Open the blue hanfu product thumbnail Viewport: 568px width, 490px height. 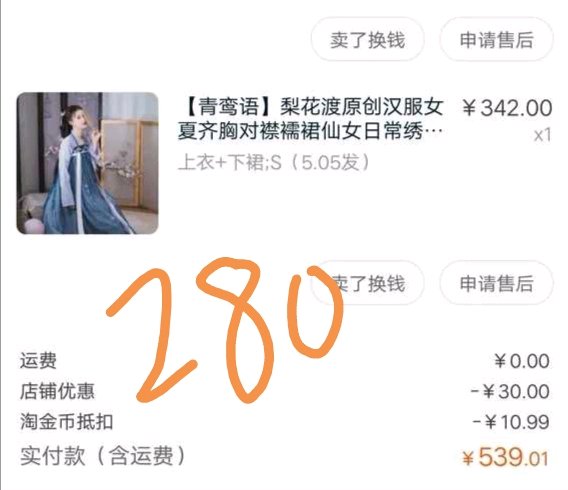(87, 163)
